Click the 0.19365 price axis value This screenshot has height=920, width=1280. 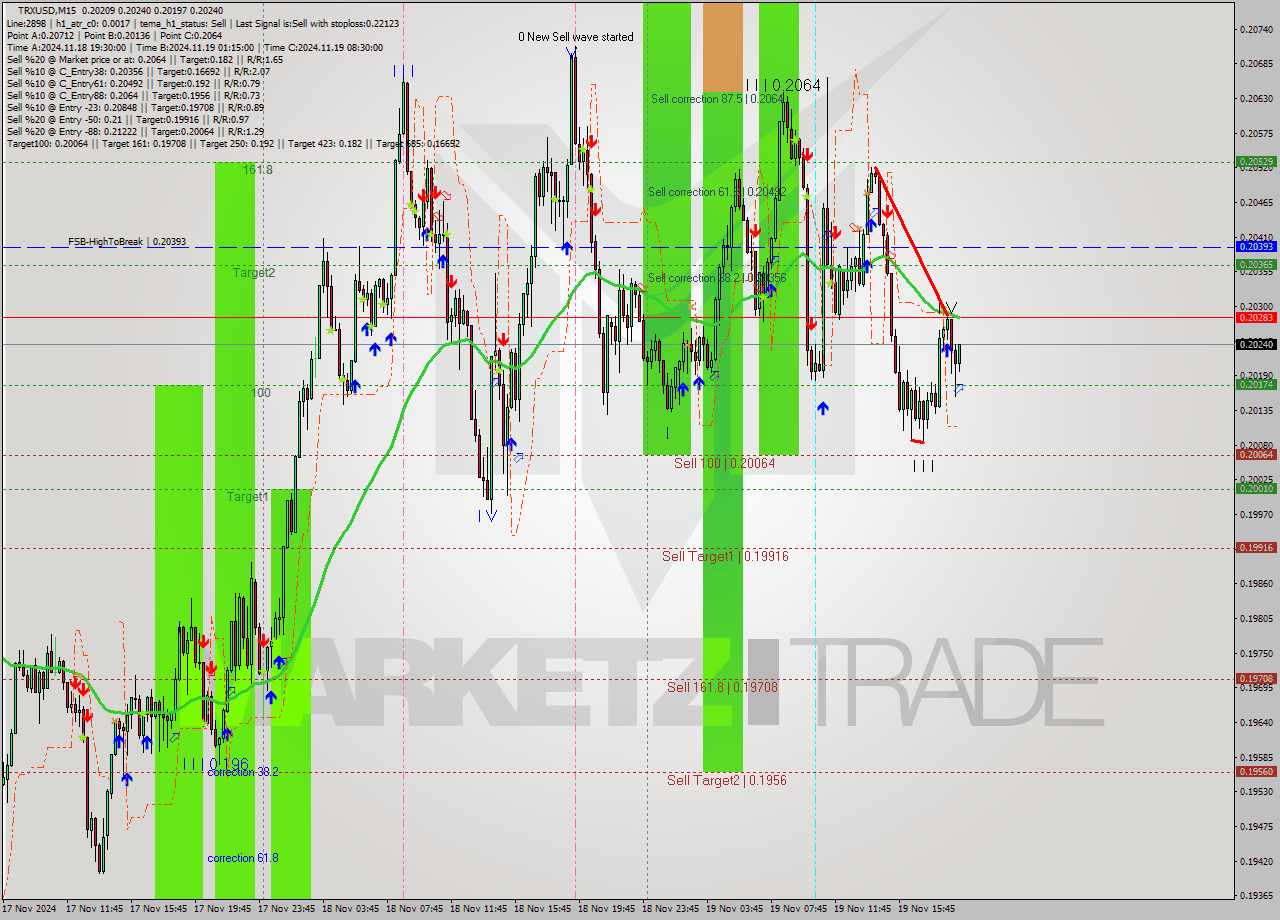coord(1256,895)
